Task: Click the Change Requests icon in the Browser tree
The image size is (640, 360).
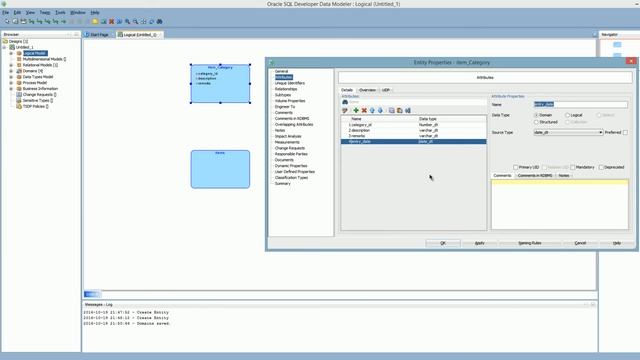Action: [x=19, y=95]
